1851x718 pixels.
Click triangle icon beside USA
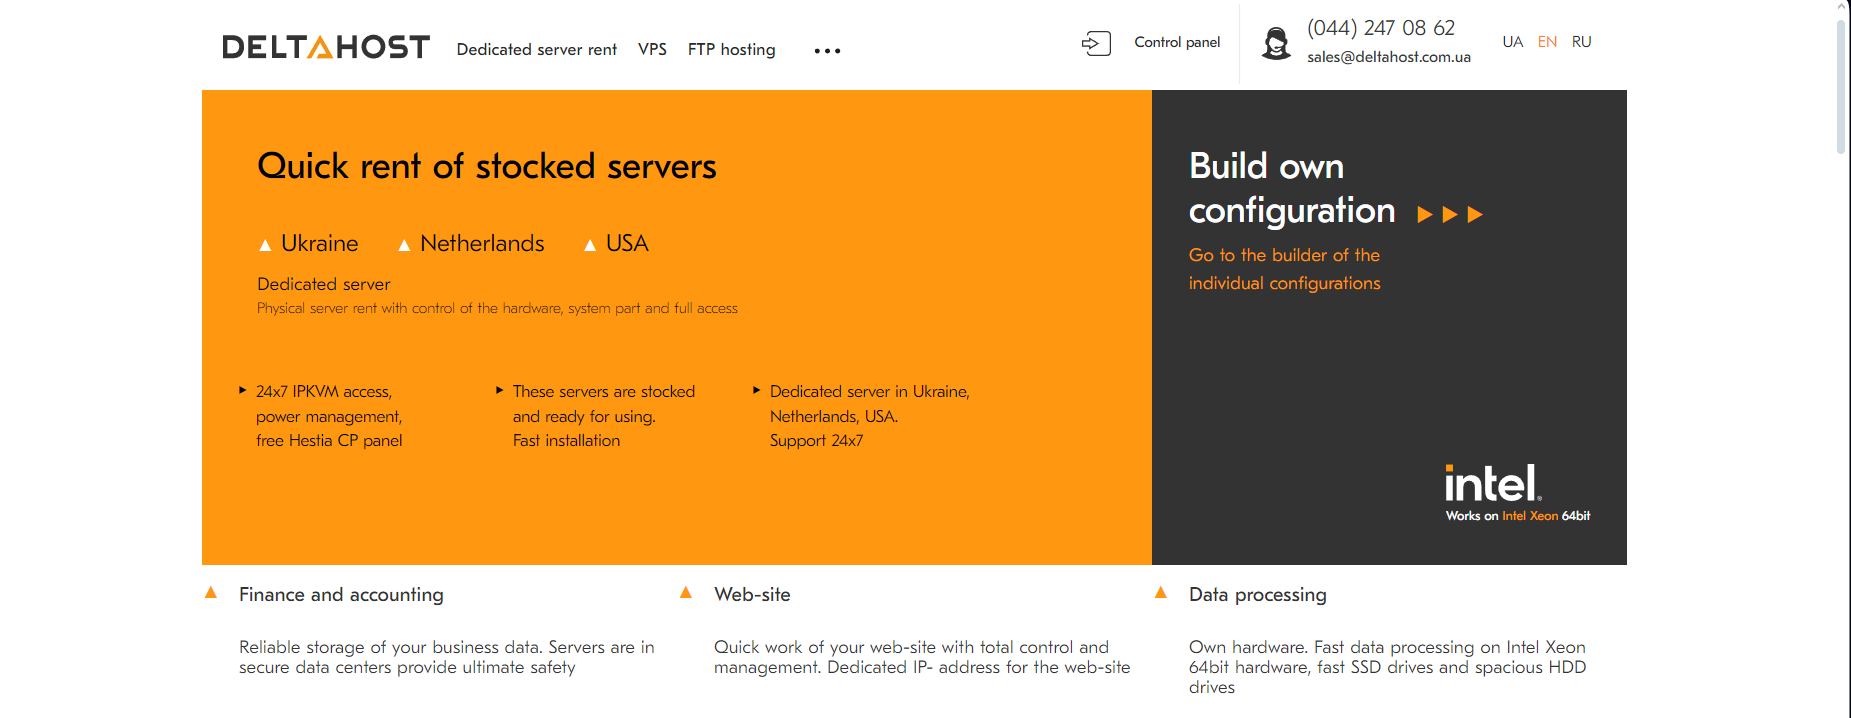(x=590, y=245)
